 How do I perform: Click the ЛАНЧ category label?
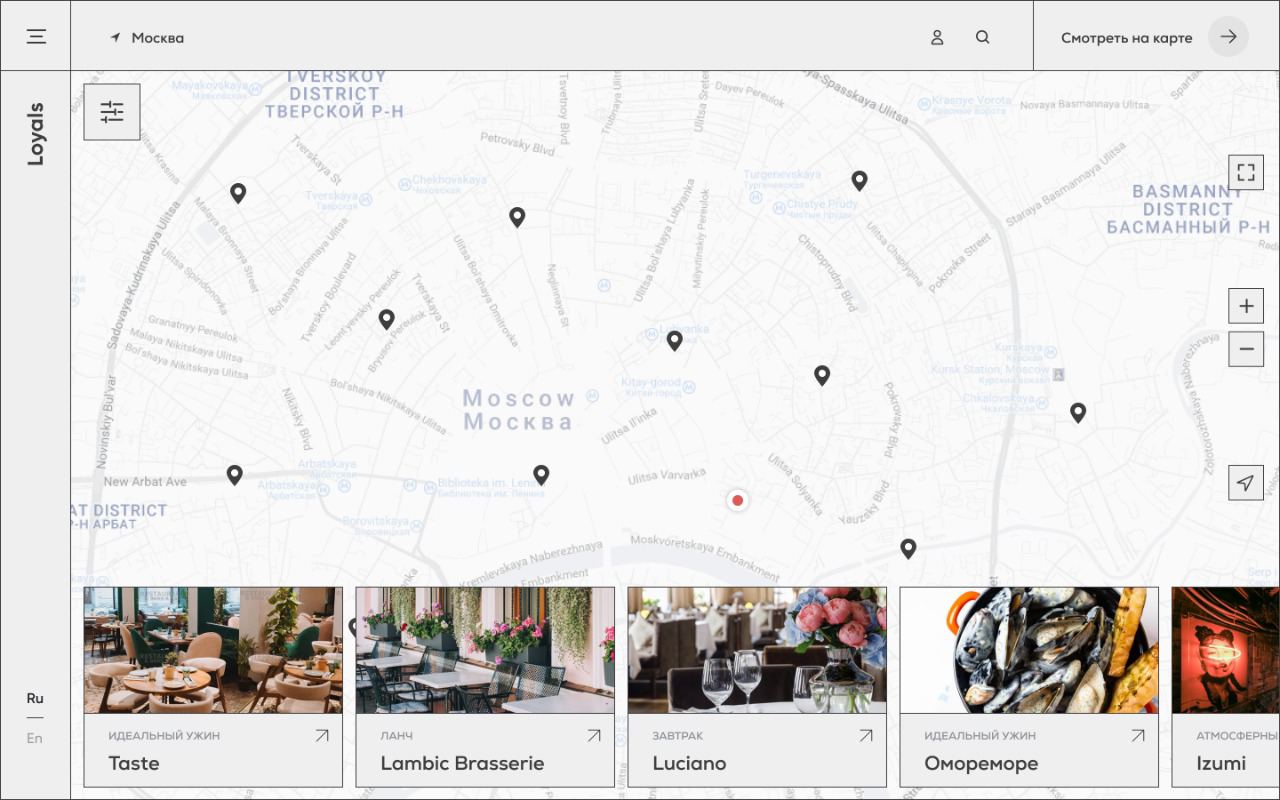[397, 736]
